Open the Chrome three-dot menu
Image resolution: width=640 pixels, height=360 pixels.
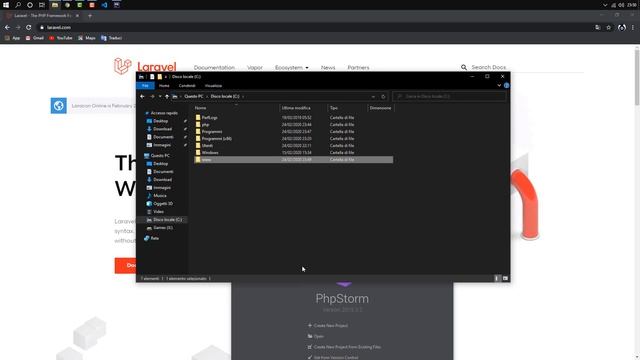click(633, 27)
